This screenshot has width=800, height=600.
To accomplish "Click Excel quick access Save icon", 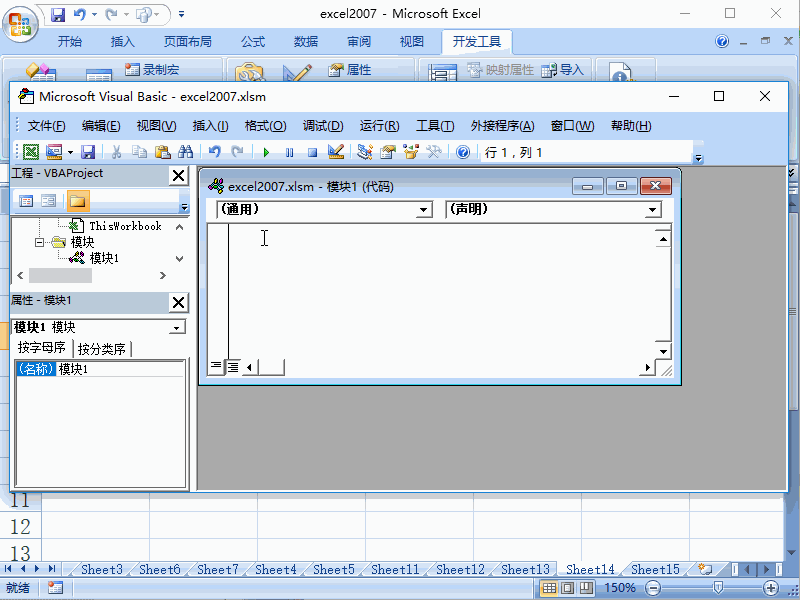I will [58, 14].
